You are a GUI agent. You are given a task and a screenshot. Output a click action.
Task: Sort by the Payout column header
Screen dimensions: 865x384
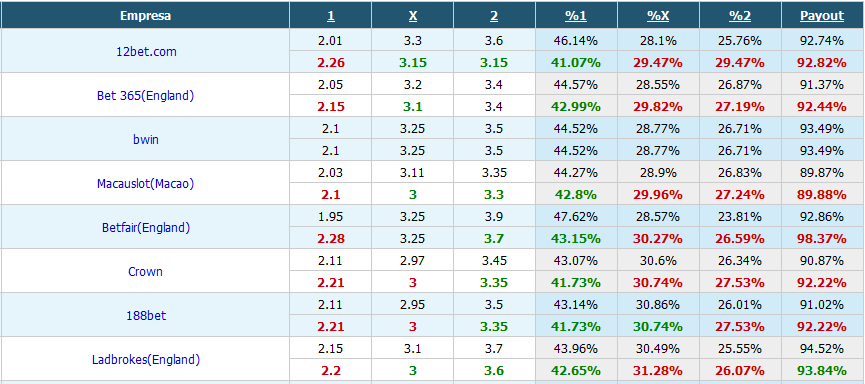tap(822, 16)
